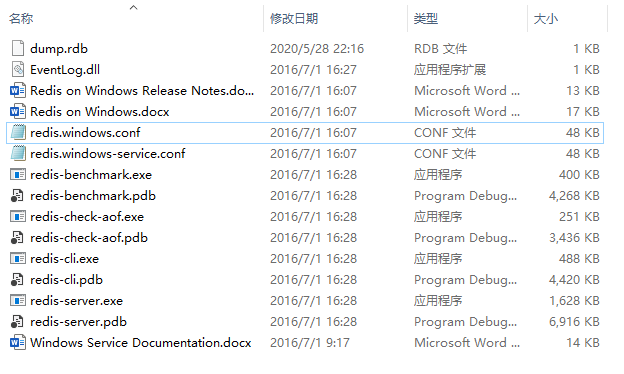Select Word icon for Windows Service Documentation
624x374 pixels.
point(18,342)
